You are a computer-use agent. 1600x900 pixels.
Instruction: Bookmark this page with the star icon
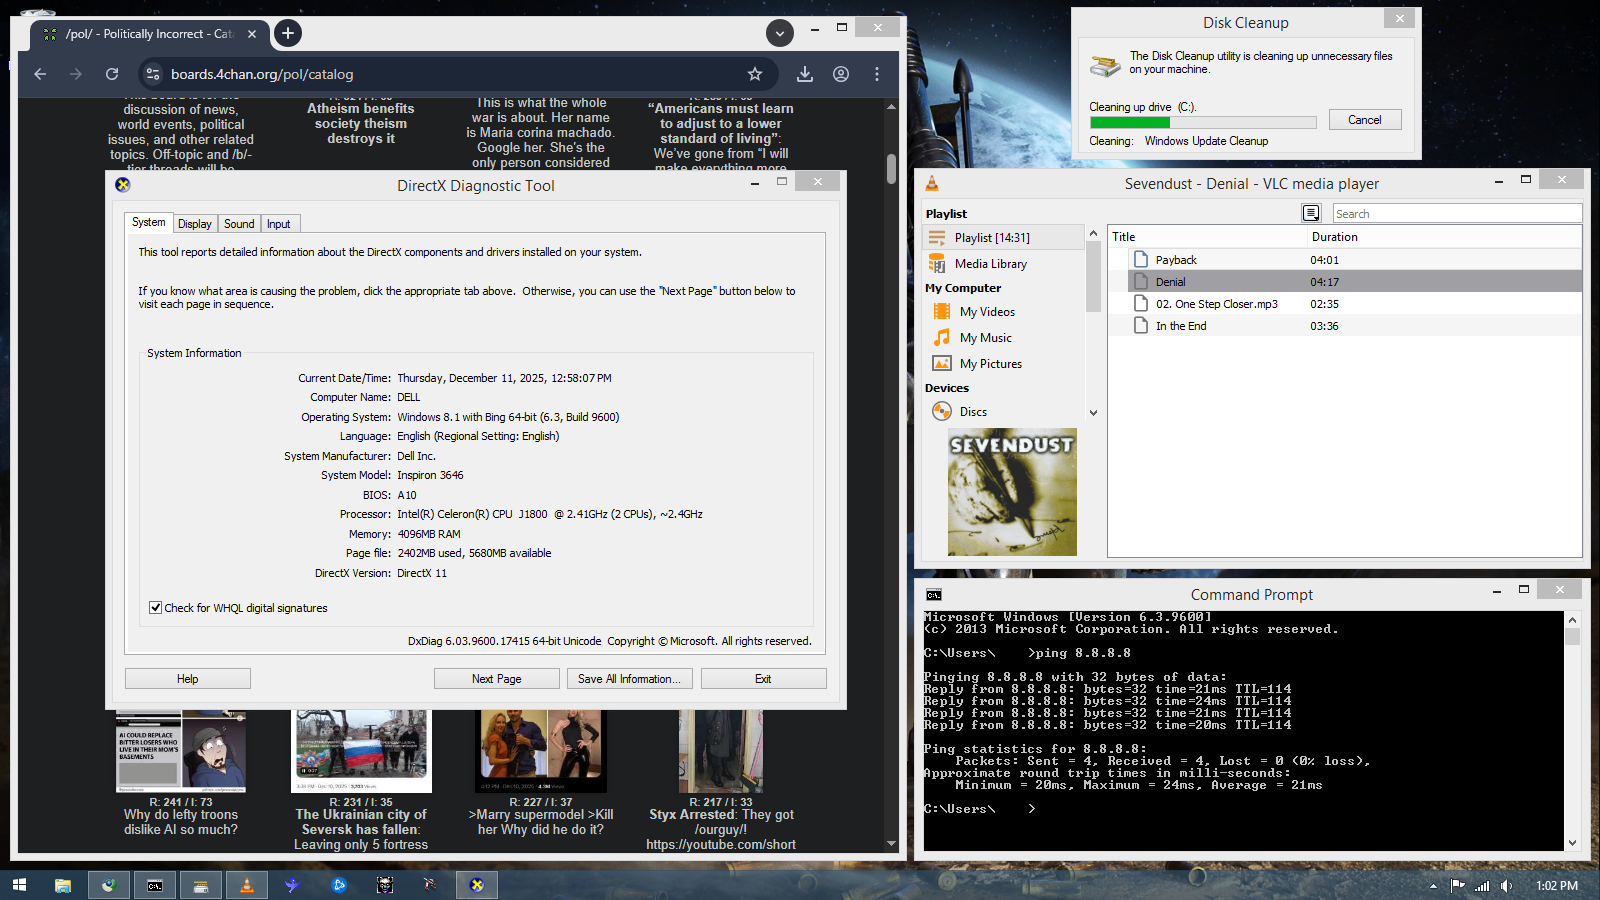[755, 74]
